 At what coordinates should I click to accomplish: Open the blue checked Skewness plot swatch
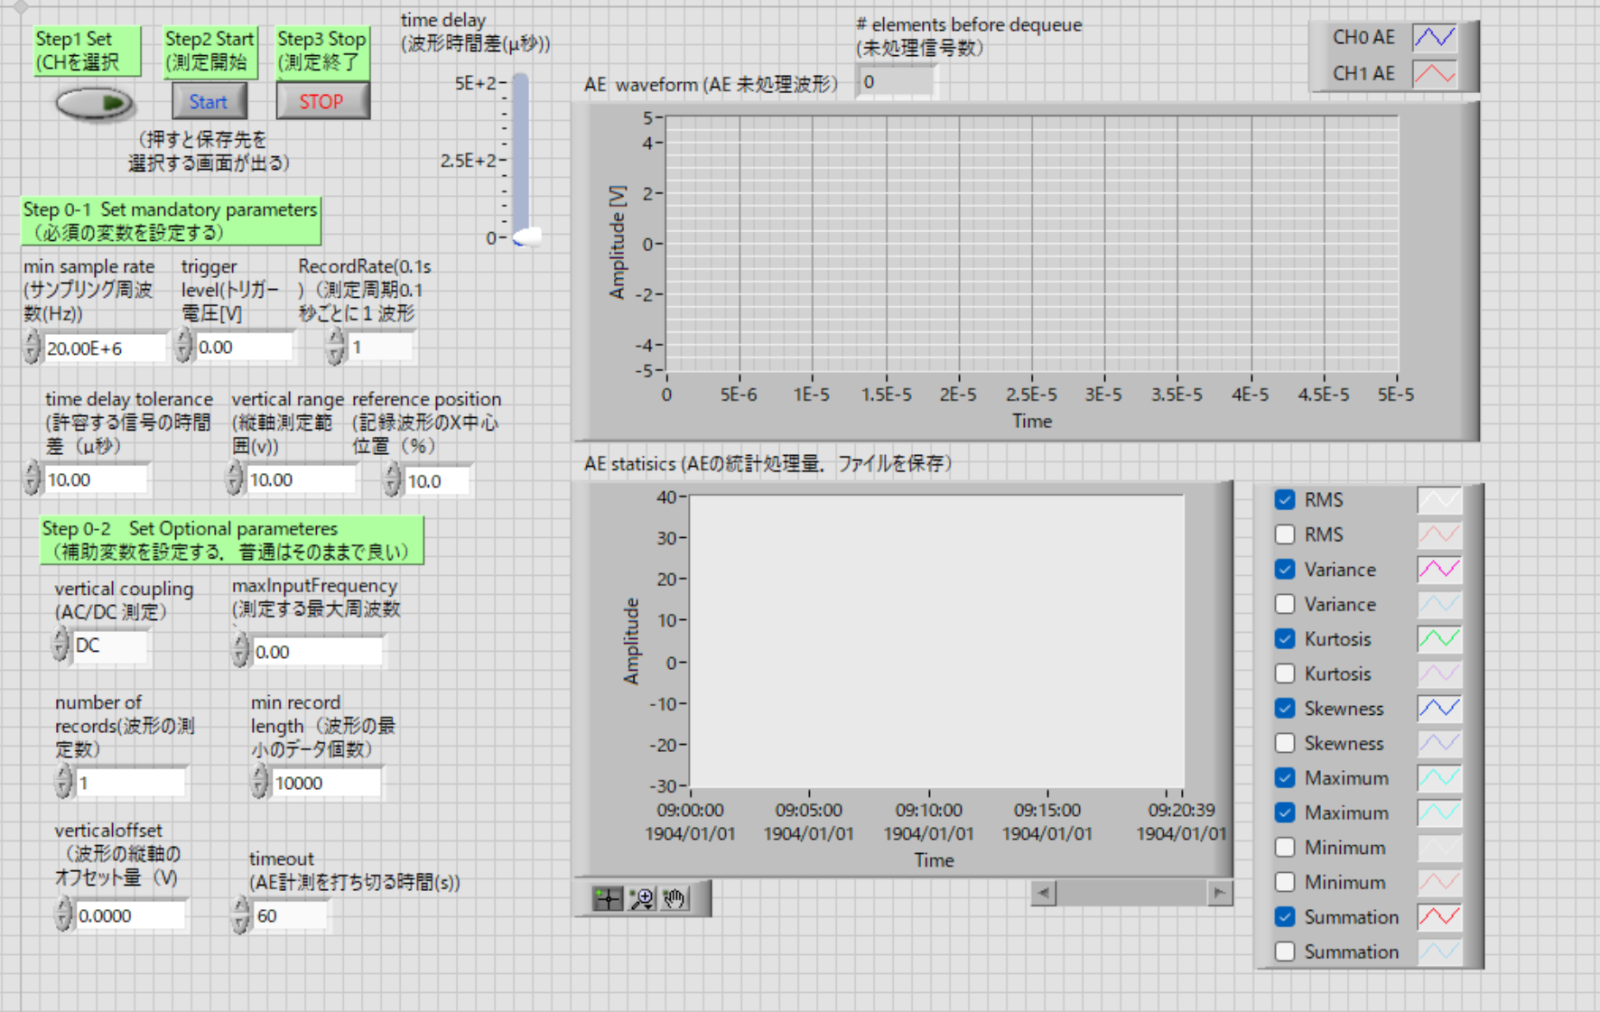pos(1439,708)
